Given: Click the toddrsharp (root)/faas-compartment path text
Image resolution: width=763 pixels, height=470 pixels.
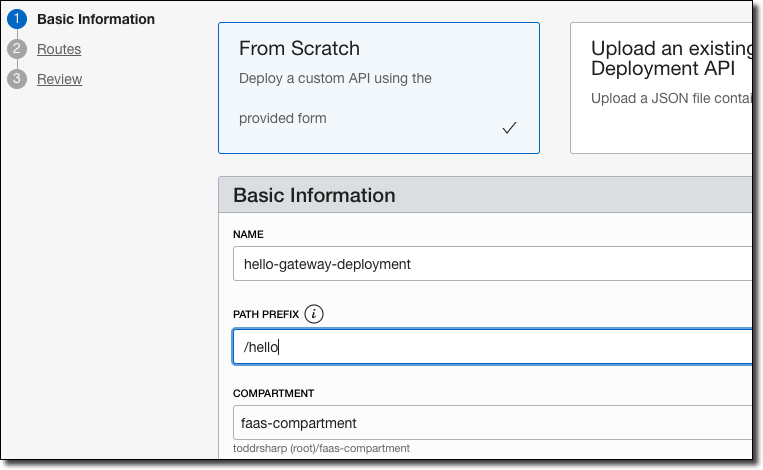Looking at the screenshot, I should (x=321, y=448).
